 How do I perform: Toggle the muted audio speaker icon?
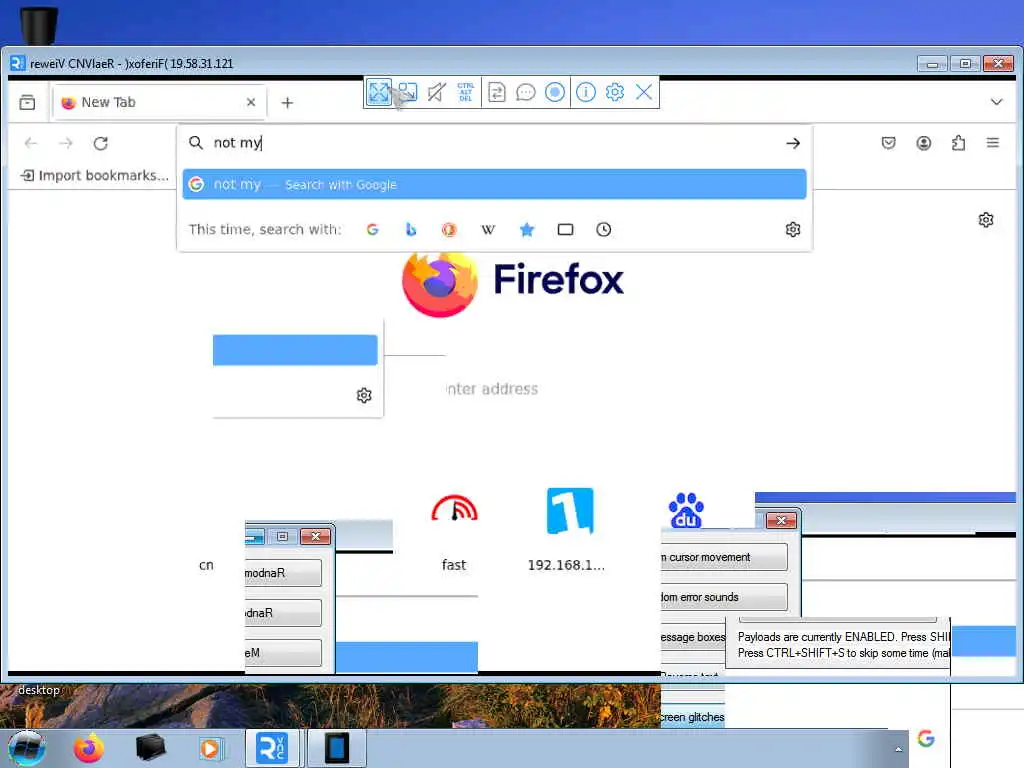point(436,92)
